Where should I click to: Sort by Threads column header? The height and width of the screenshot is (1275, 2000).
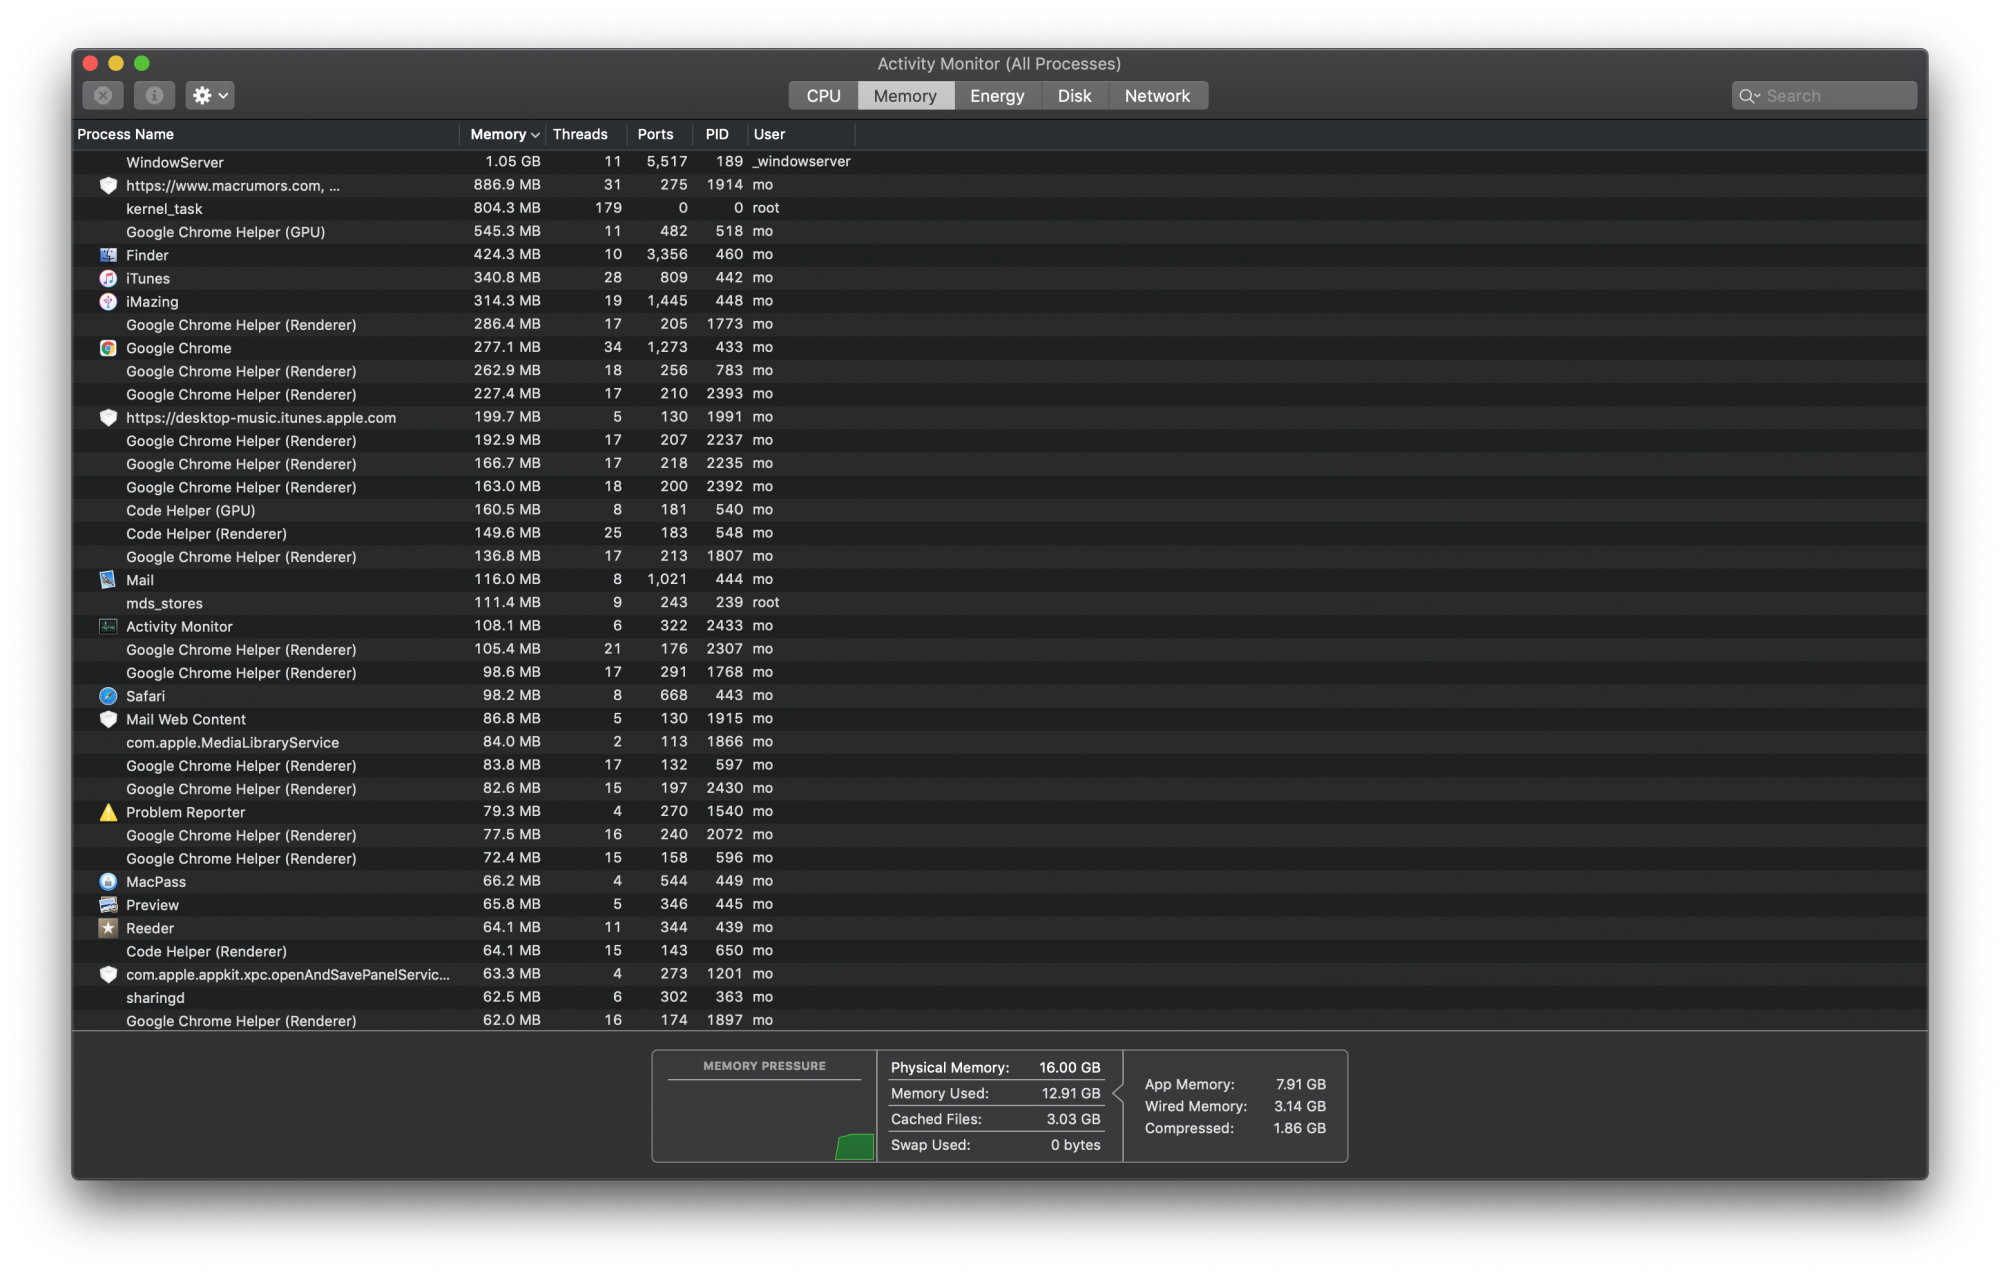[580, 134]
